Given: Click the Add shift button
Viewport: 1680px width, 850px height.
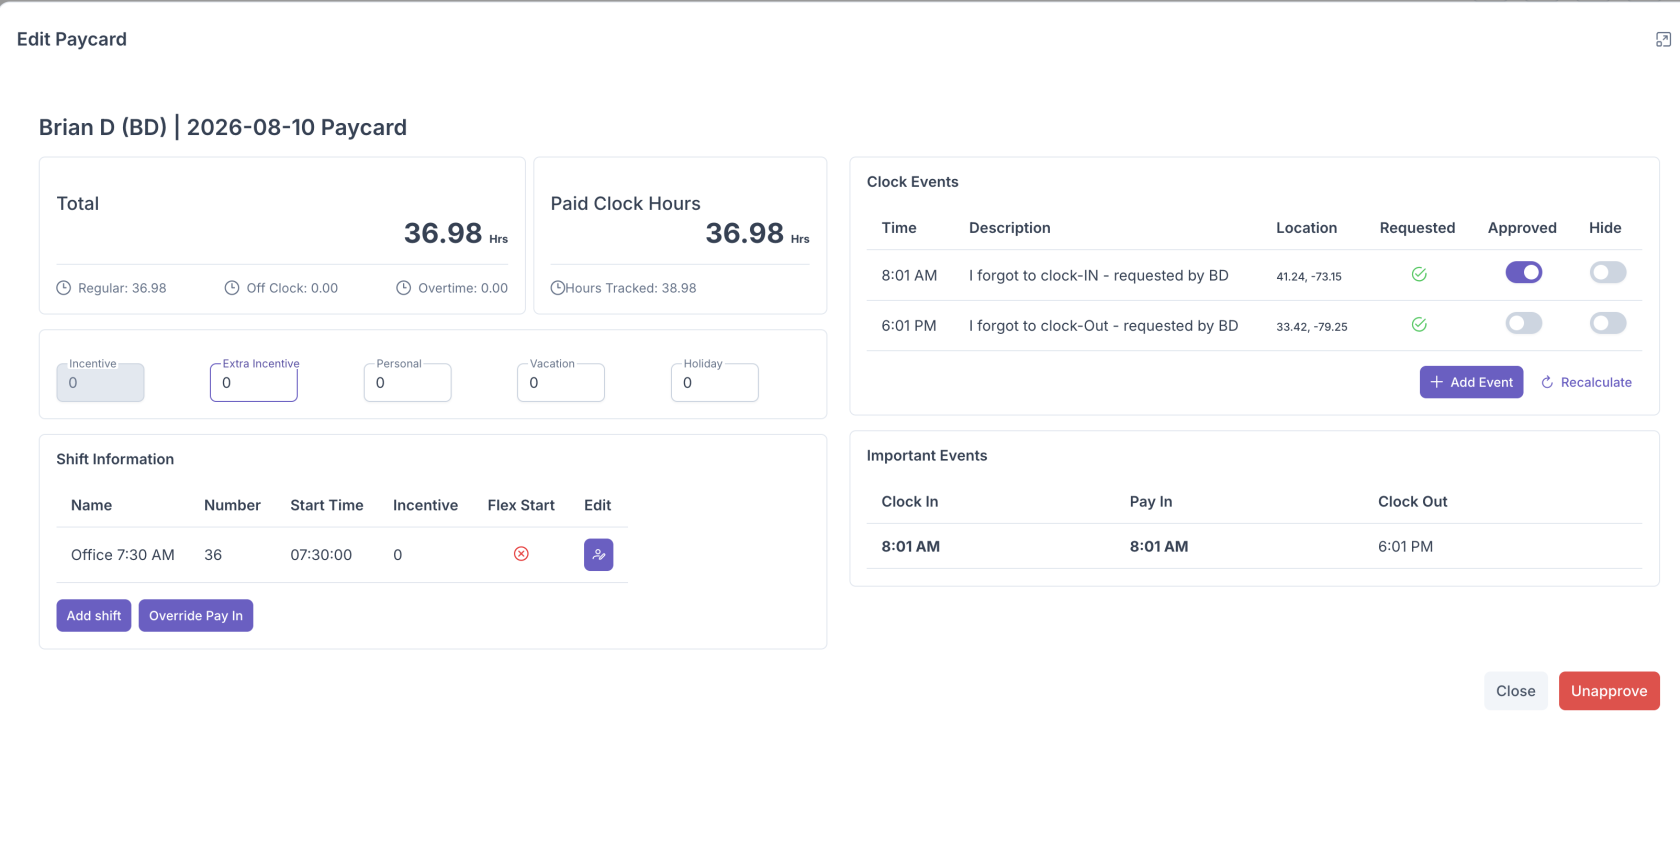Looking at the screenshot, I should [94, 616].
